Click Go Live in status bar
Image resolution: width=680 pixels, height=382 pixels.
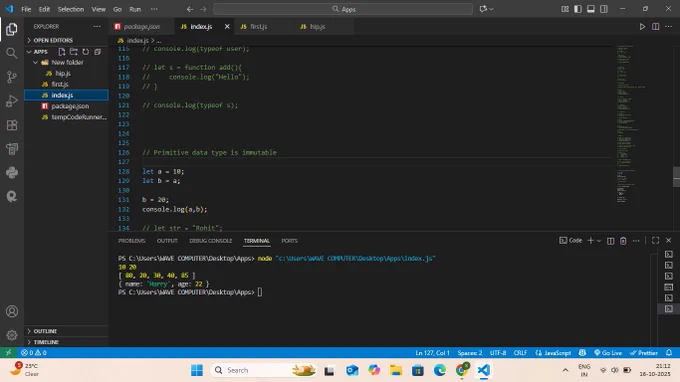[x=608, y=353]
